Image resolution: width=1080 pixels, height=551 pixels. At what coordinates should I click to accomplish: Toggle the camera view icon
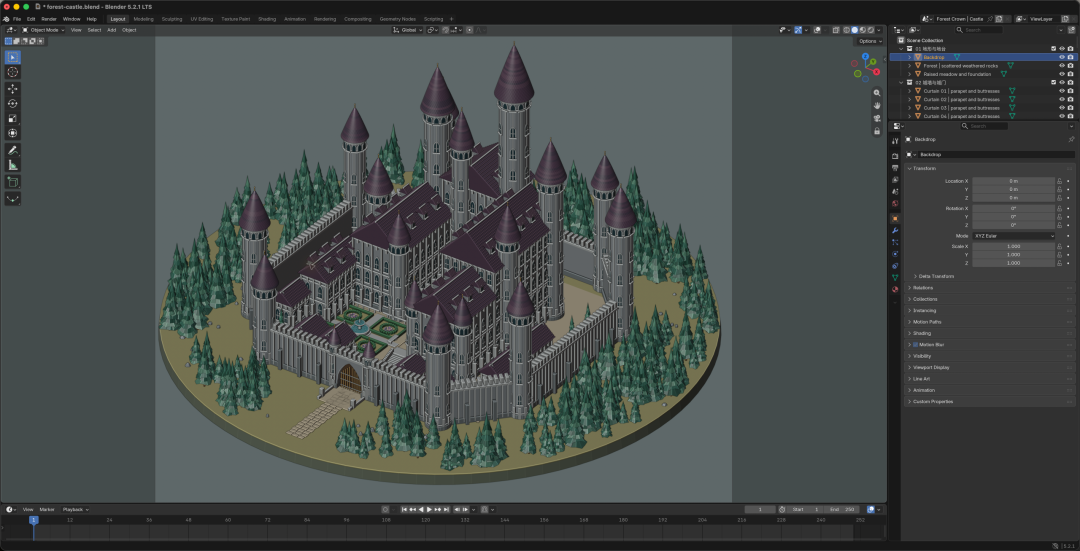coord(877,118)
